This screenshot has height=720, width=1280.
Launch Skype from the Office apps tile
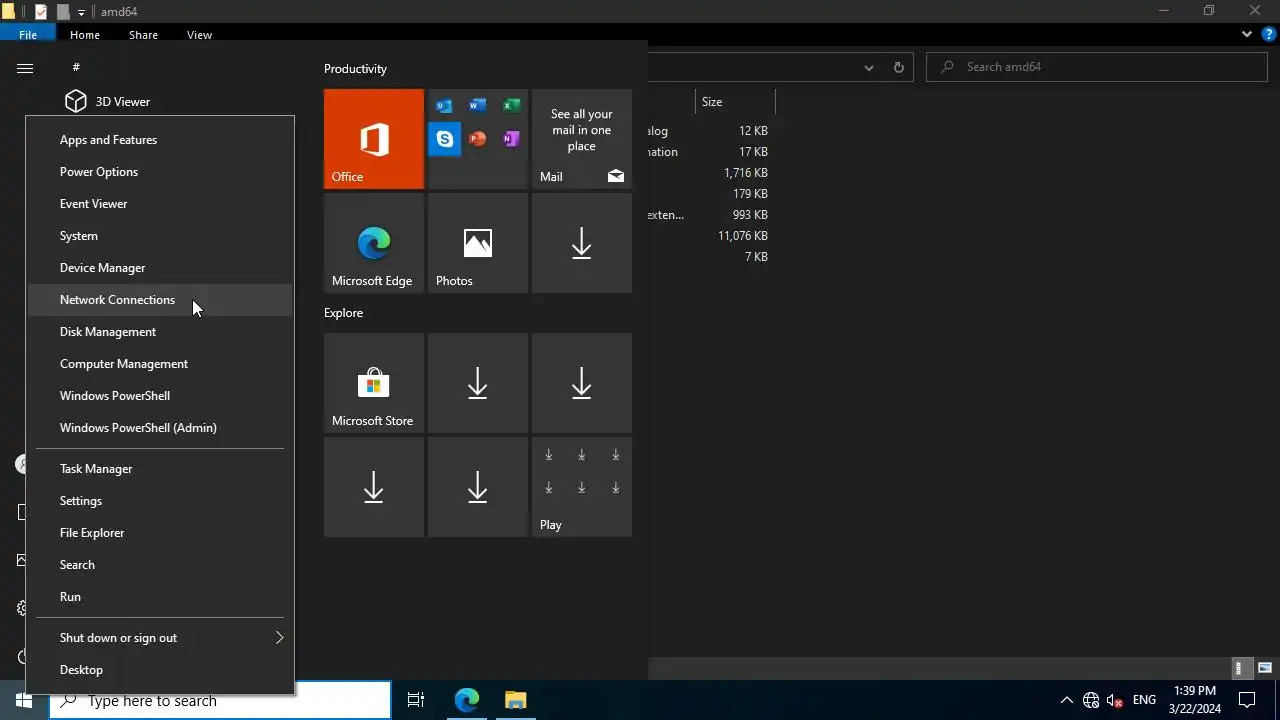point(444,139)
